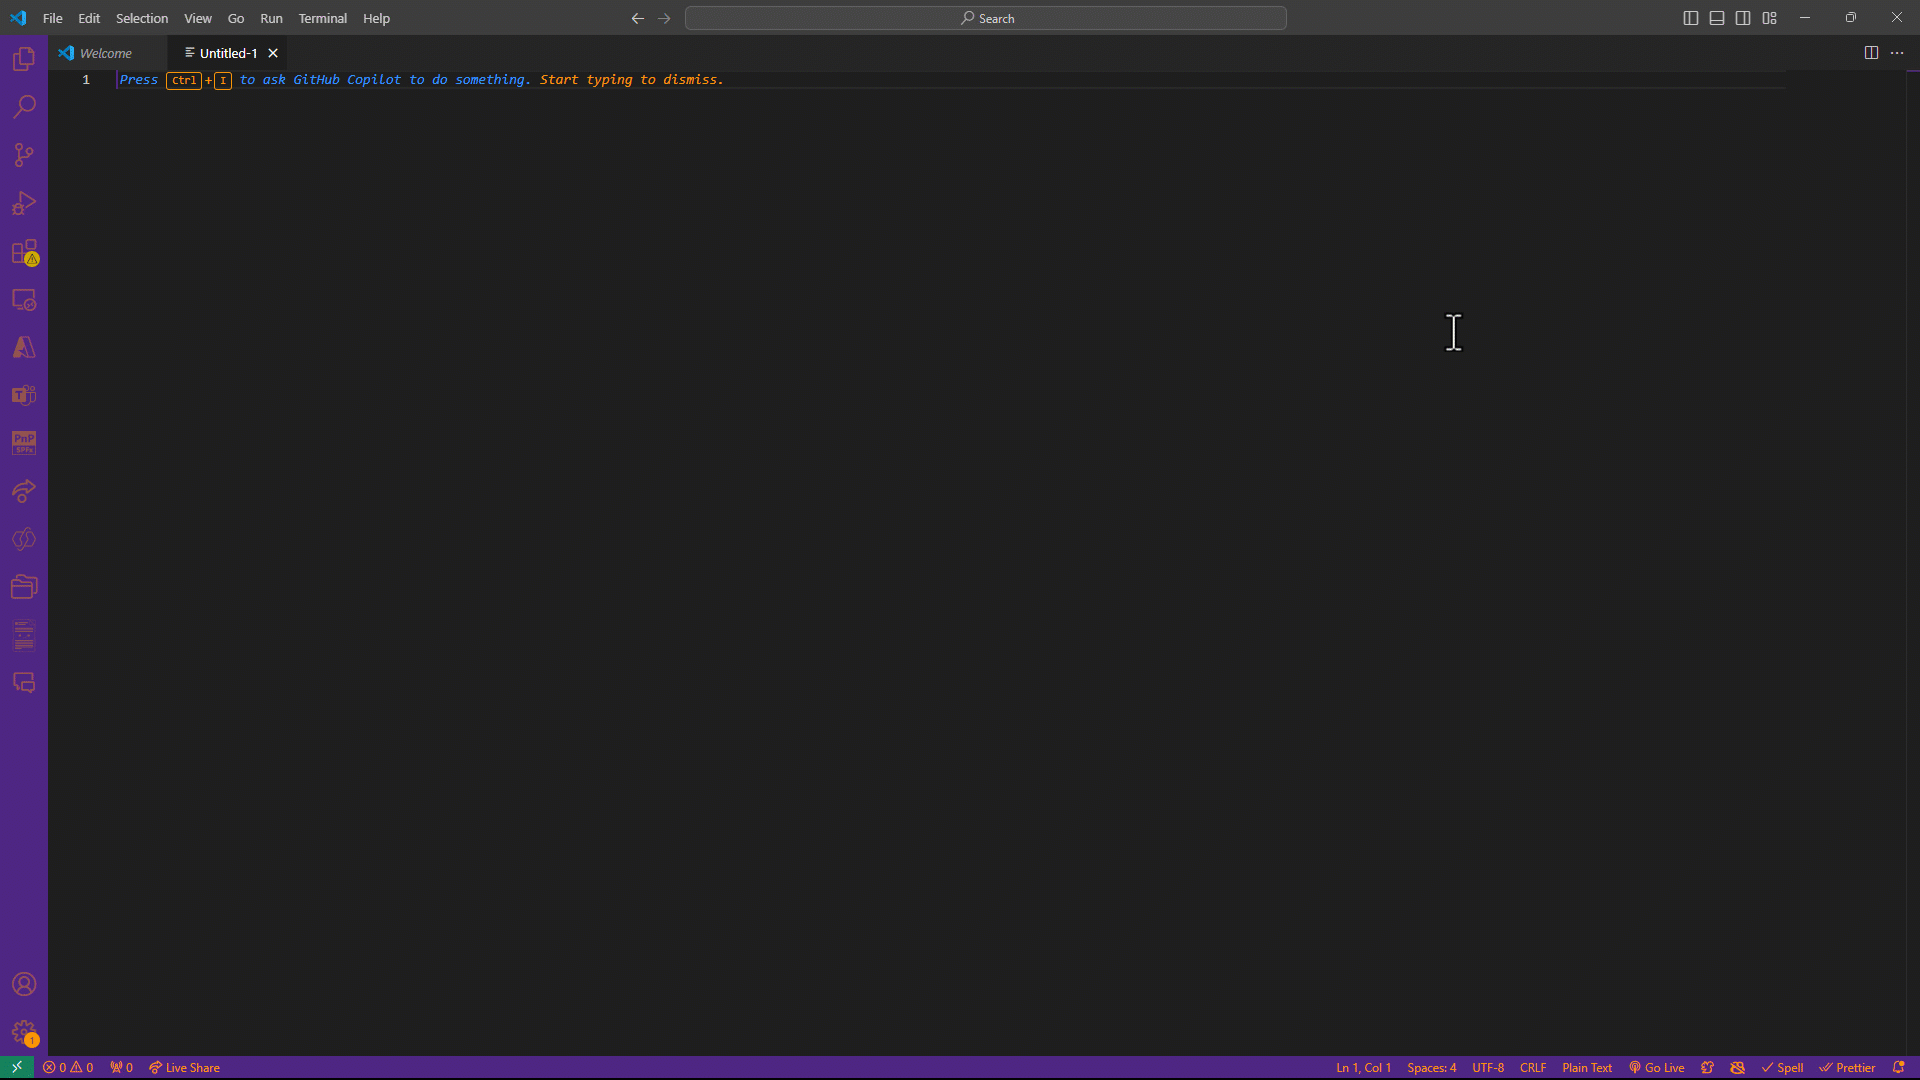Open the Power Platform icon in the activity bar
Viewport: 1920px width, 1080px height.
coord(24,539)
